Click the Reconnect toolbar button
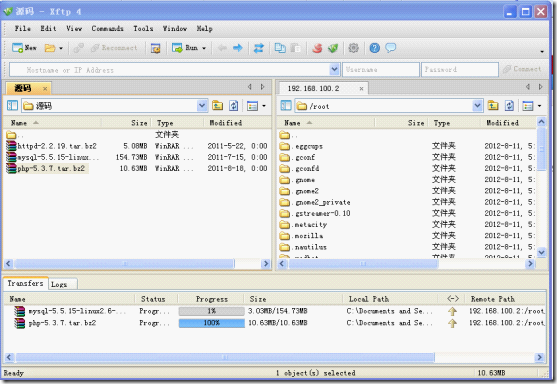This screenshot has width=557, height=384. [114, 48]
